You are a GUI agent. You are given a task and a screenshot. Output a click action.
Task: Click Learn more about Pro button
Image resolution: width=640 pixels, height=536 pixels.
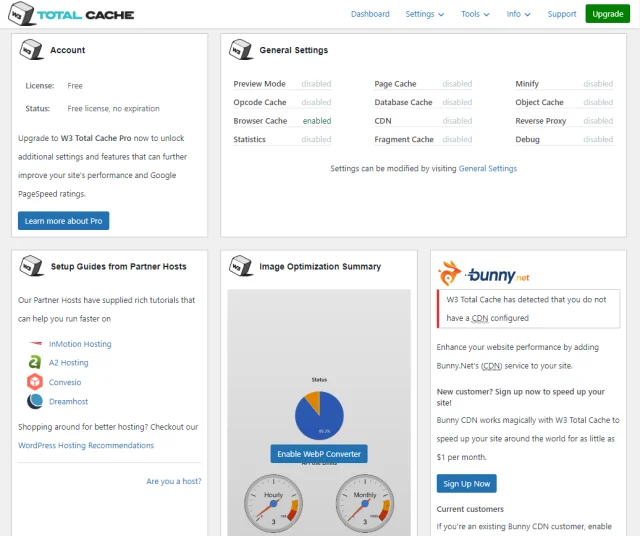point(63,221)
